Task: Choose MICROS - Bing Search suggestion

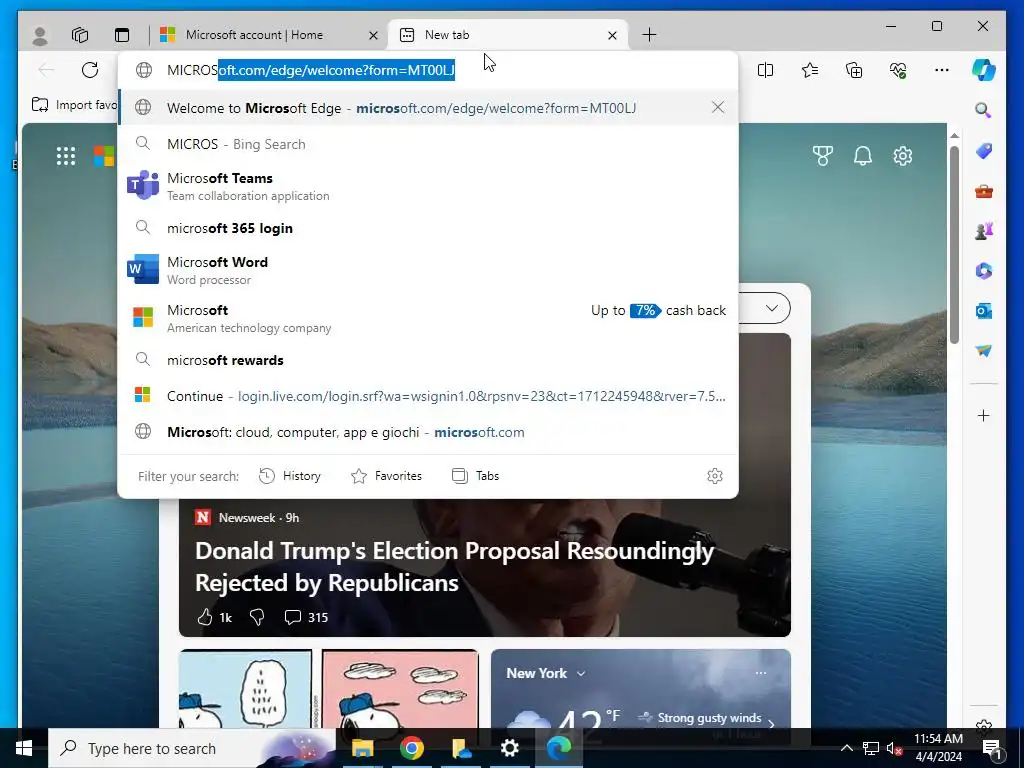Action: click(428, 144)
